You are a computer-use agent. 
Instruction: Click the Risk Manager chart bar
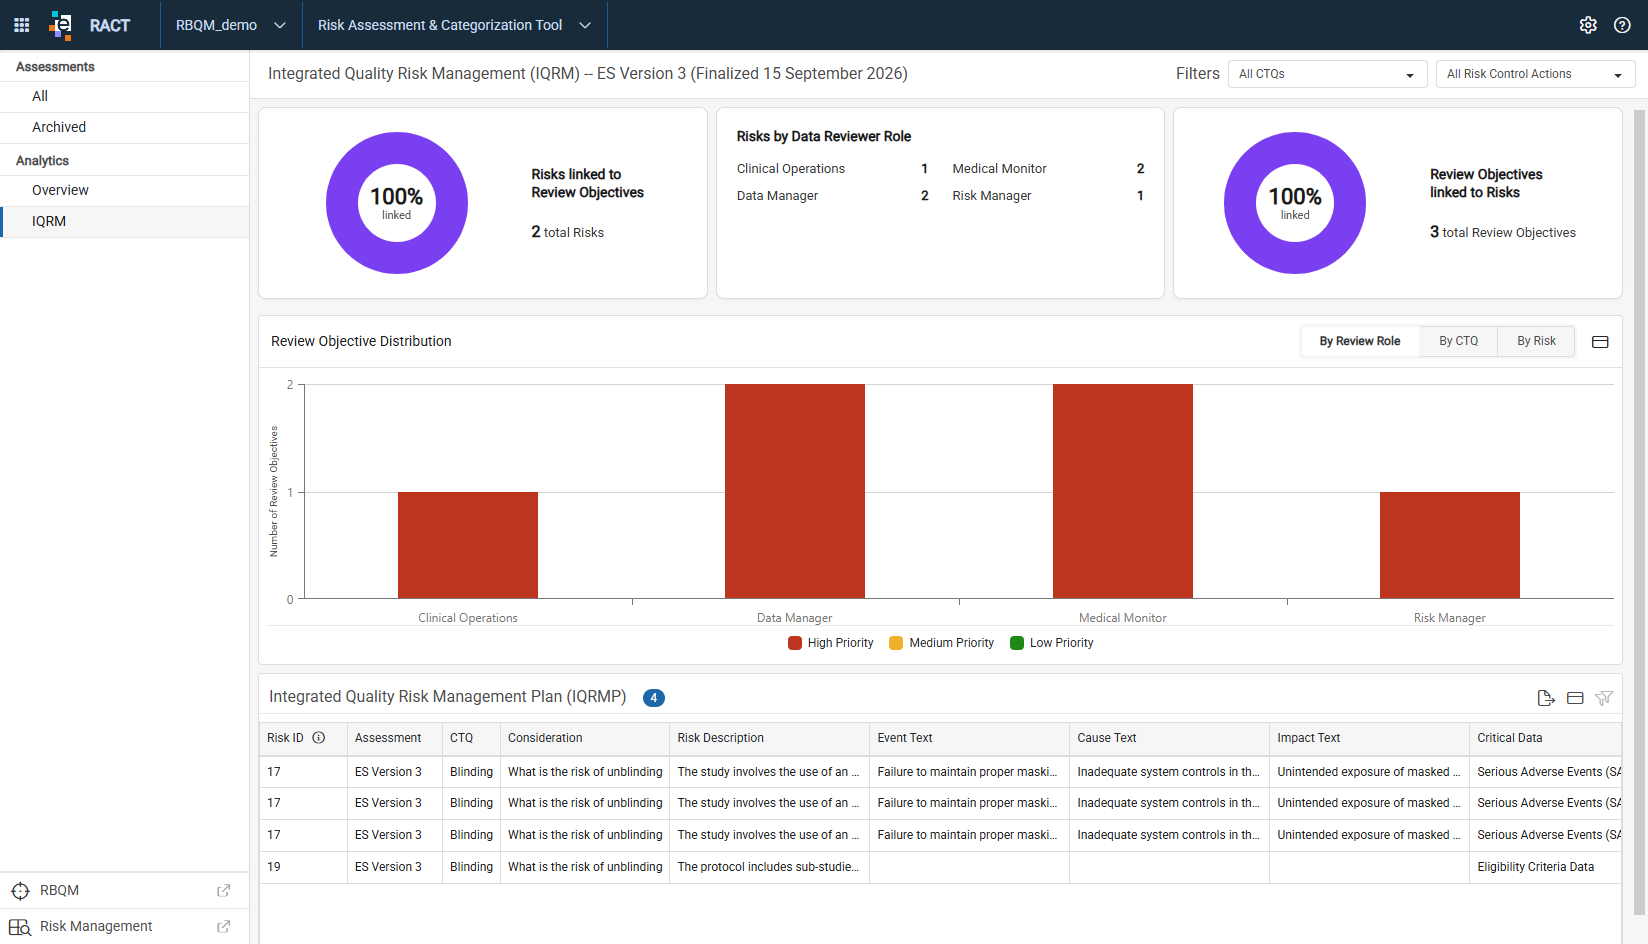tap(1450, 545)
